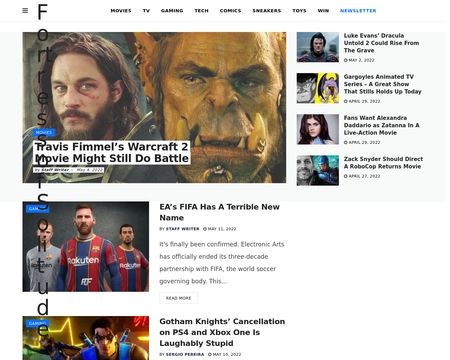The image size is (450, 360).
Task: Open the FIFA players article thumbnail
Action: point(86,247)
